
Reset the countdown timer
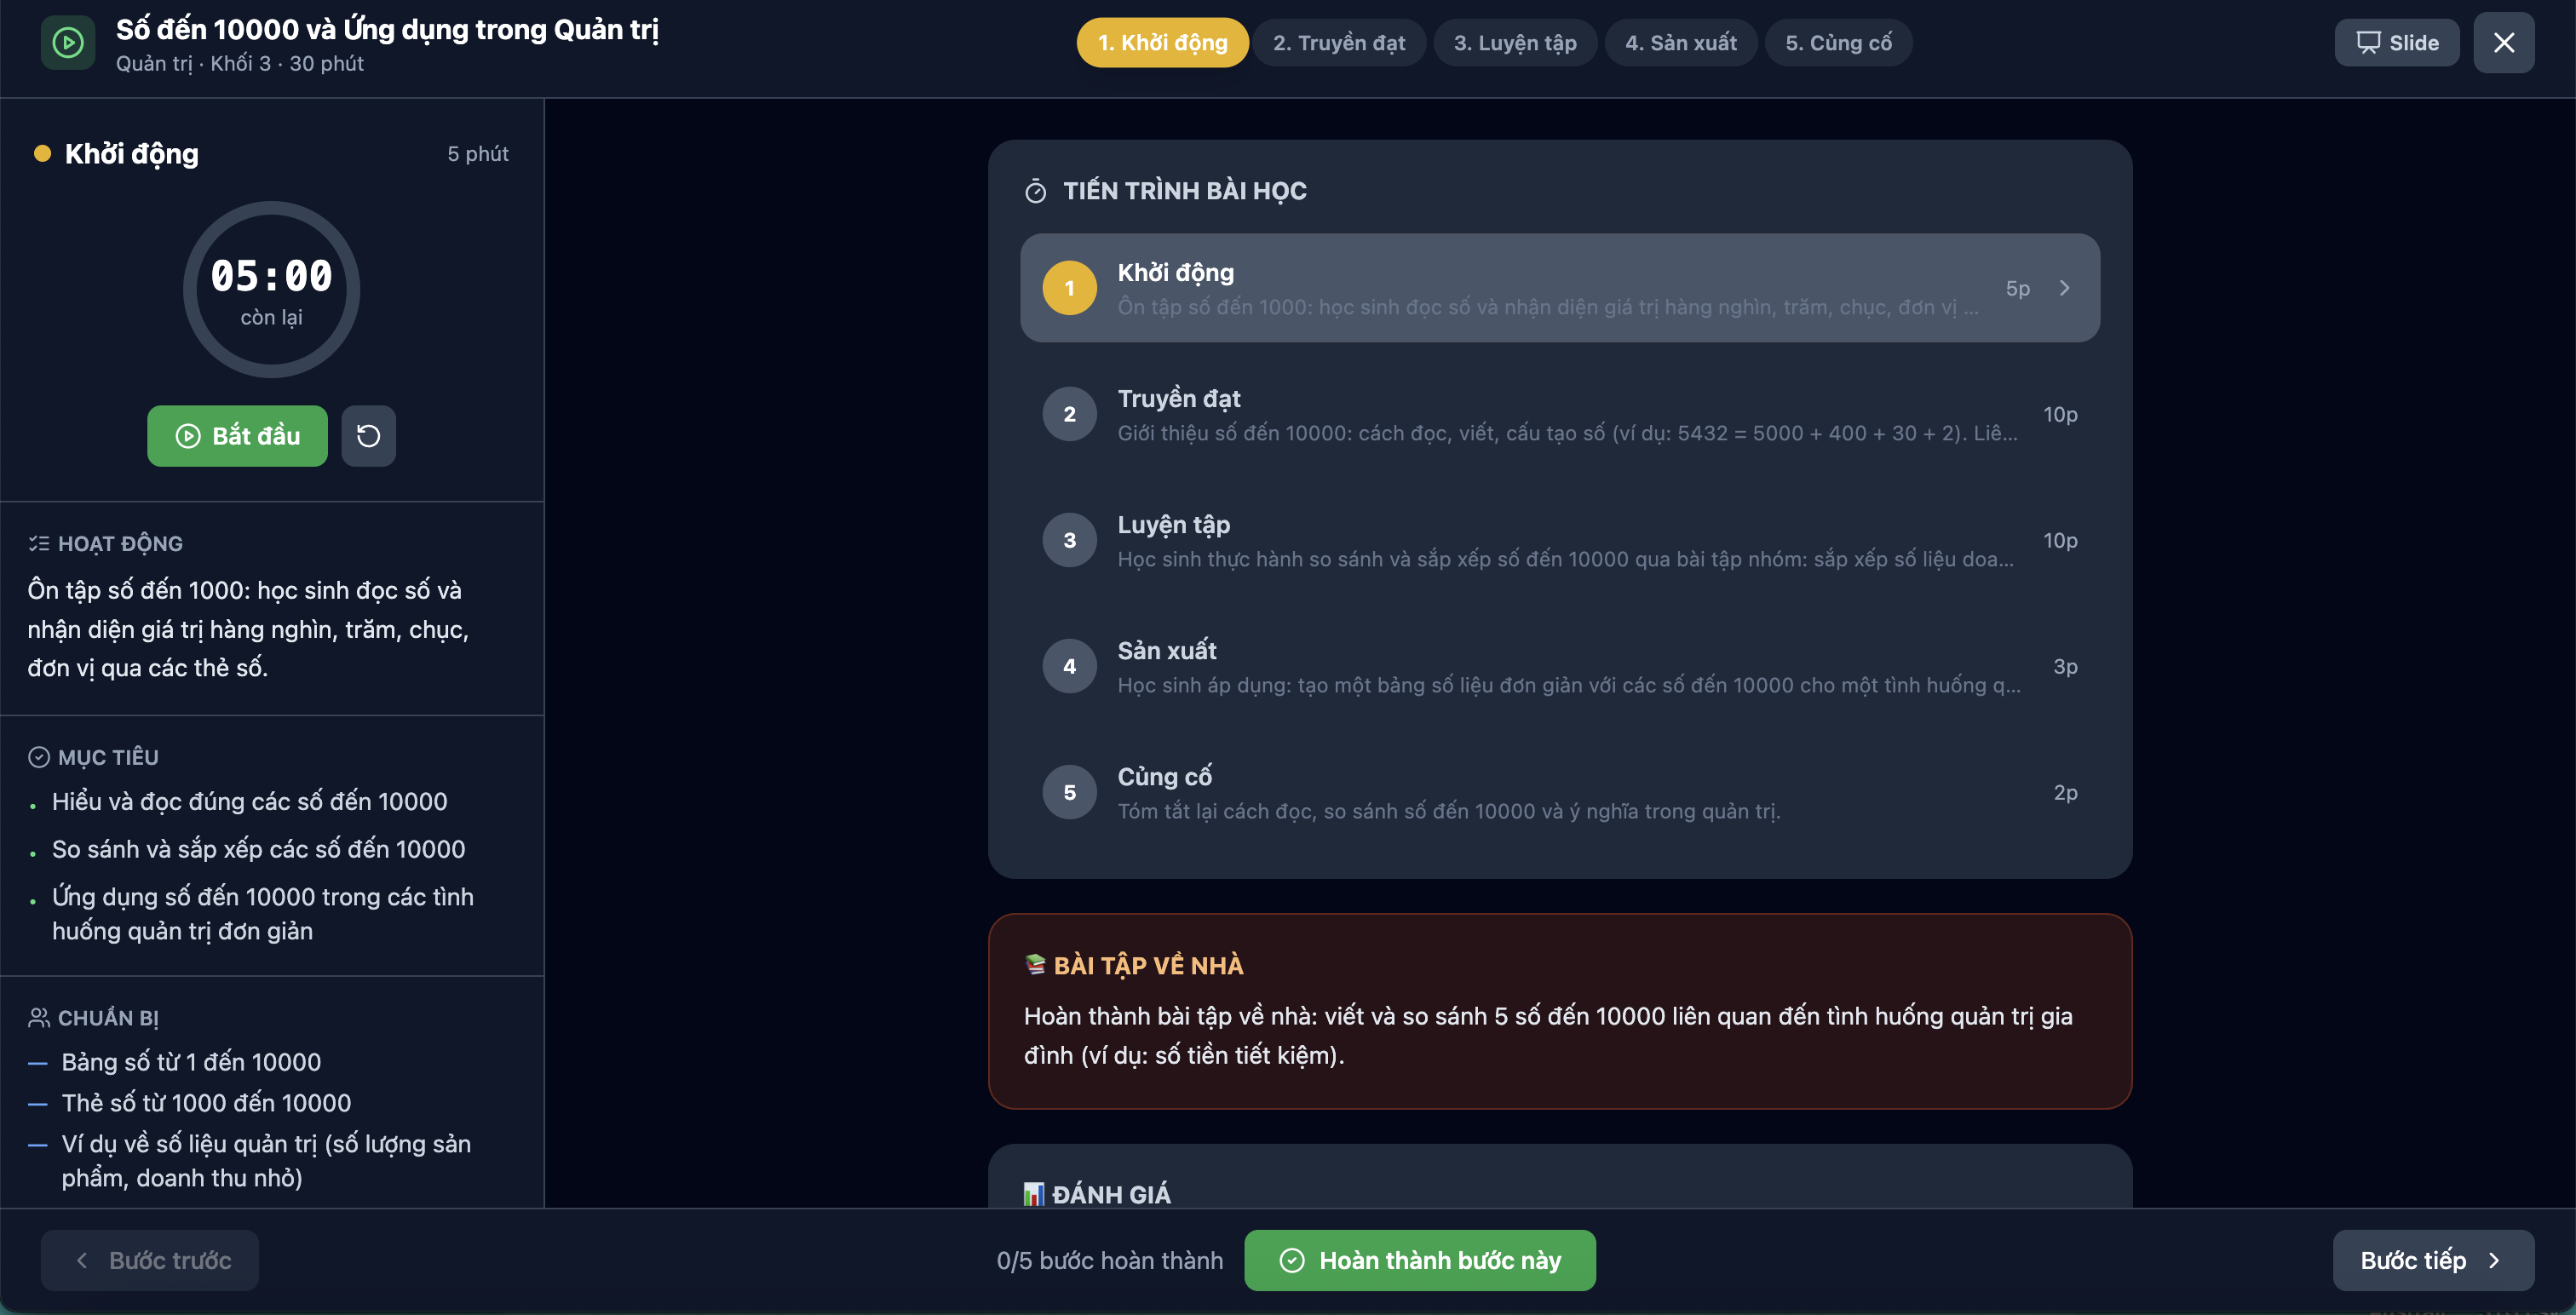[x=368, y=436]
